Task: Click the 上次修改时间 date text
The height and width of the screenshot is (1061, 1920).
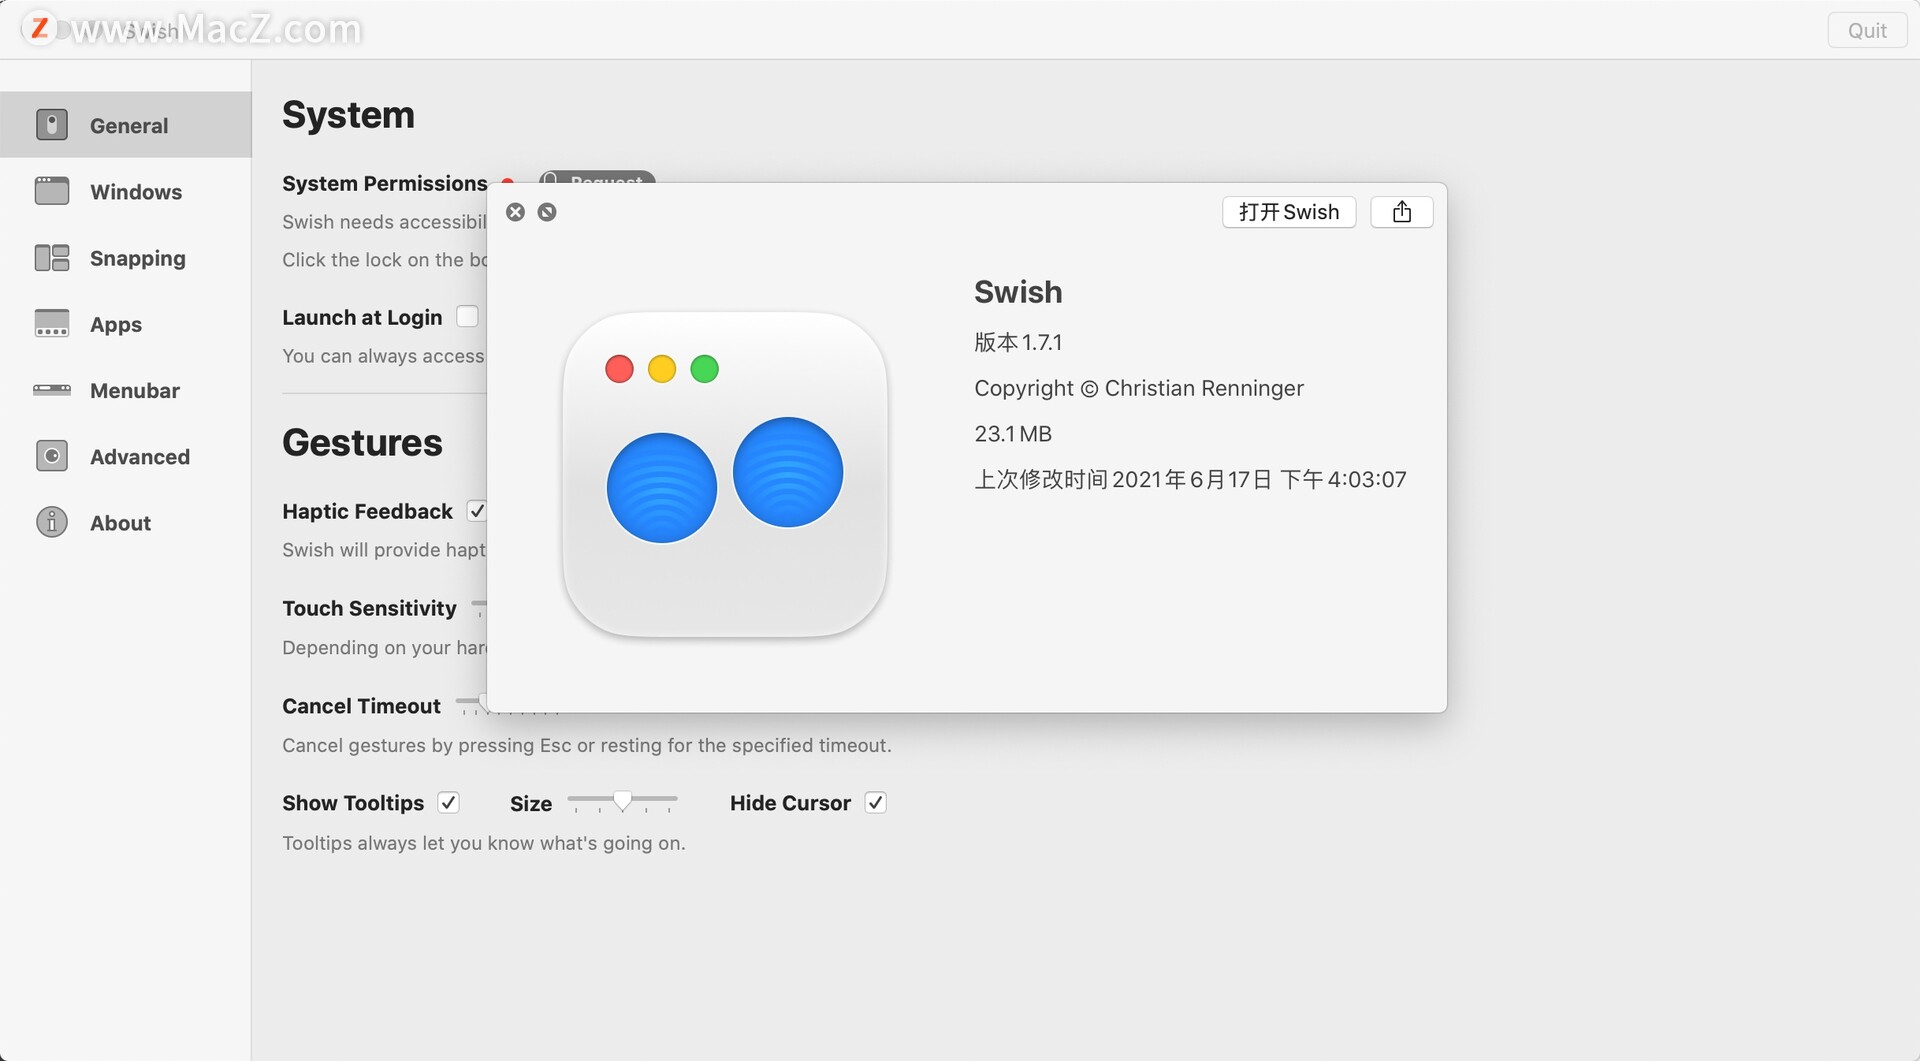Action: 1190,480
